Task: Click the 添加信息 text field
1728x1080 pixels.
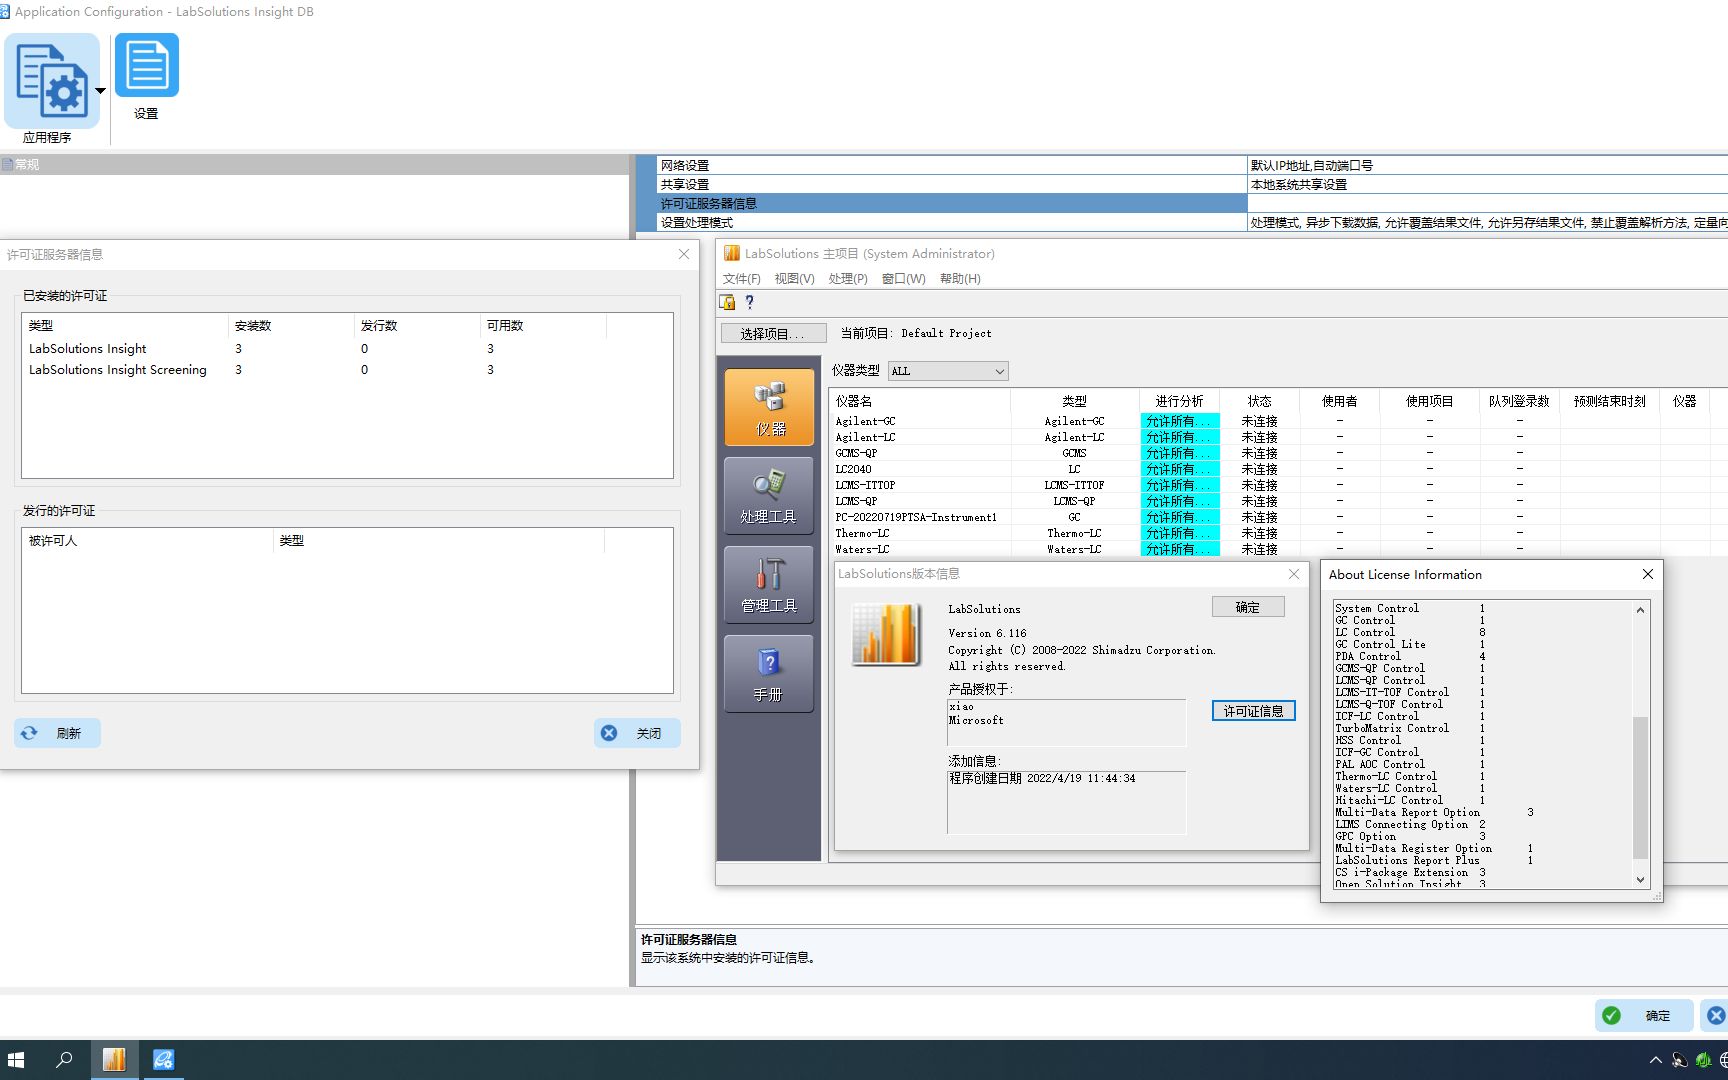Action: point(1067,802)
